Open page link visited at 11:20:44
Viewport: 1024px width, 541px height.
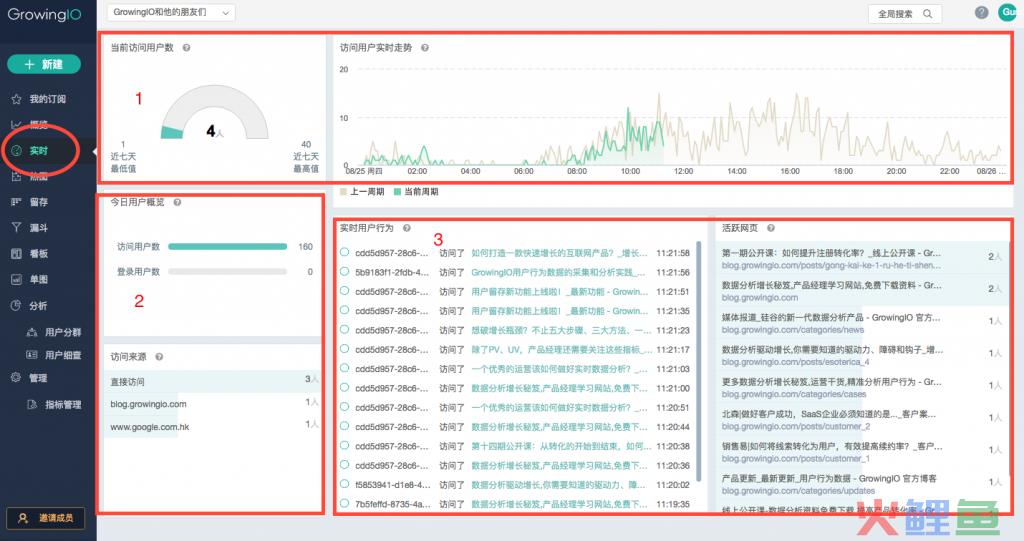[x=559, y=427]
